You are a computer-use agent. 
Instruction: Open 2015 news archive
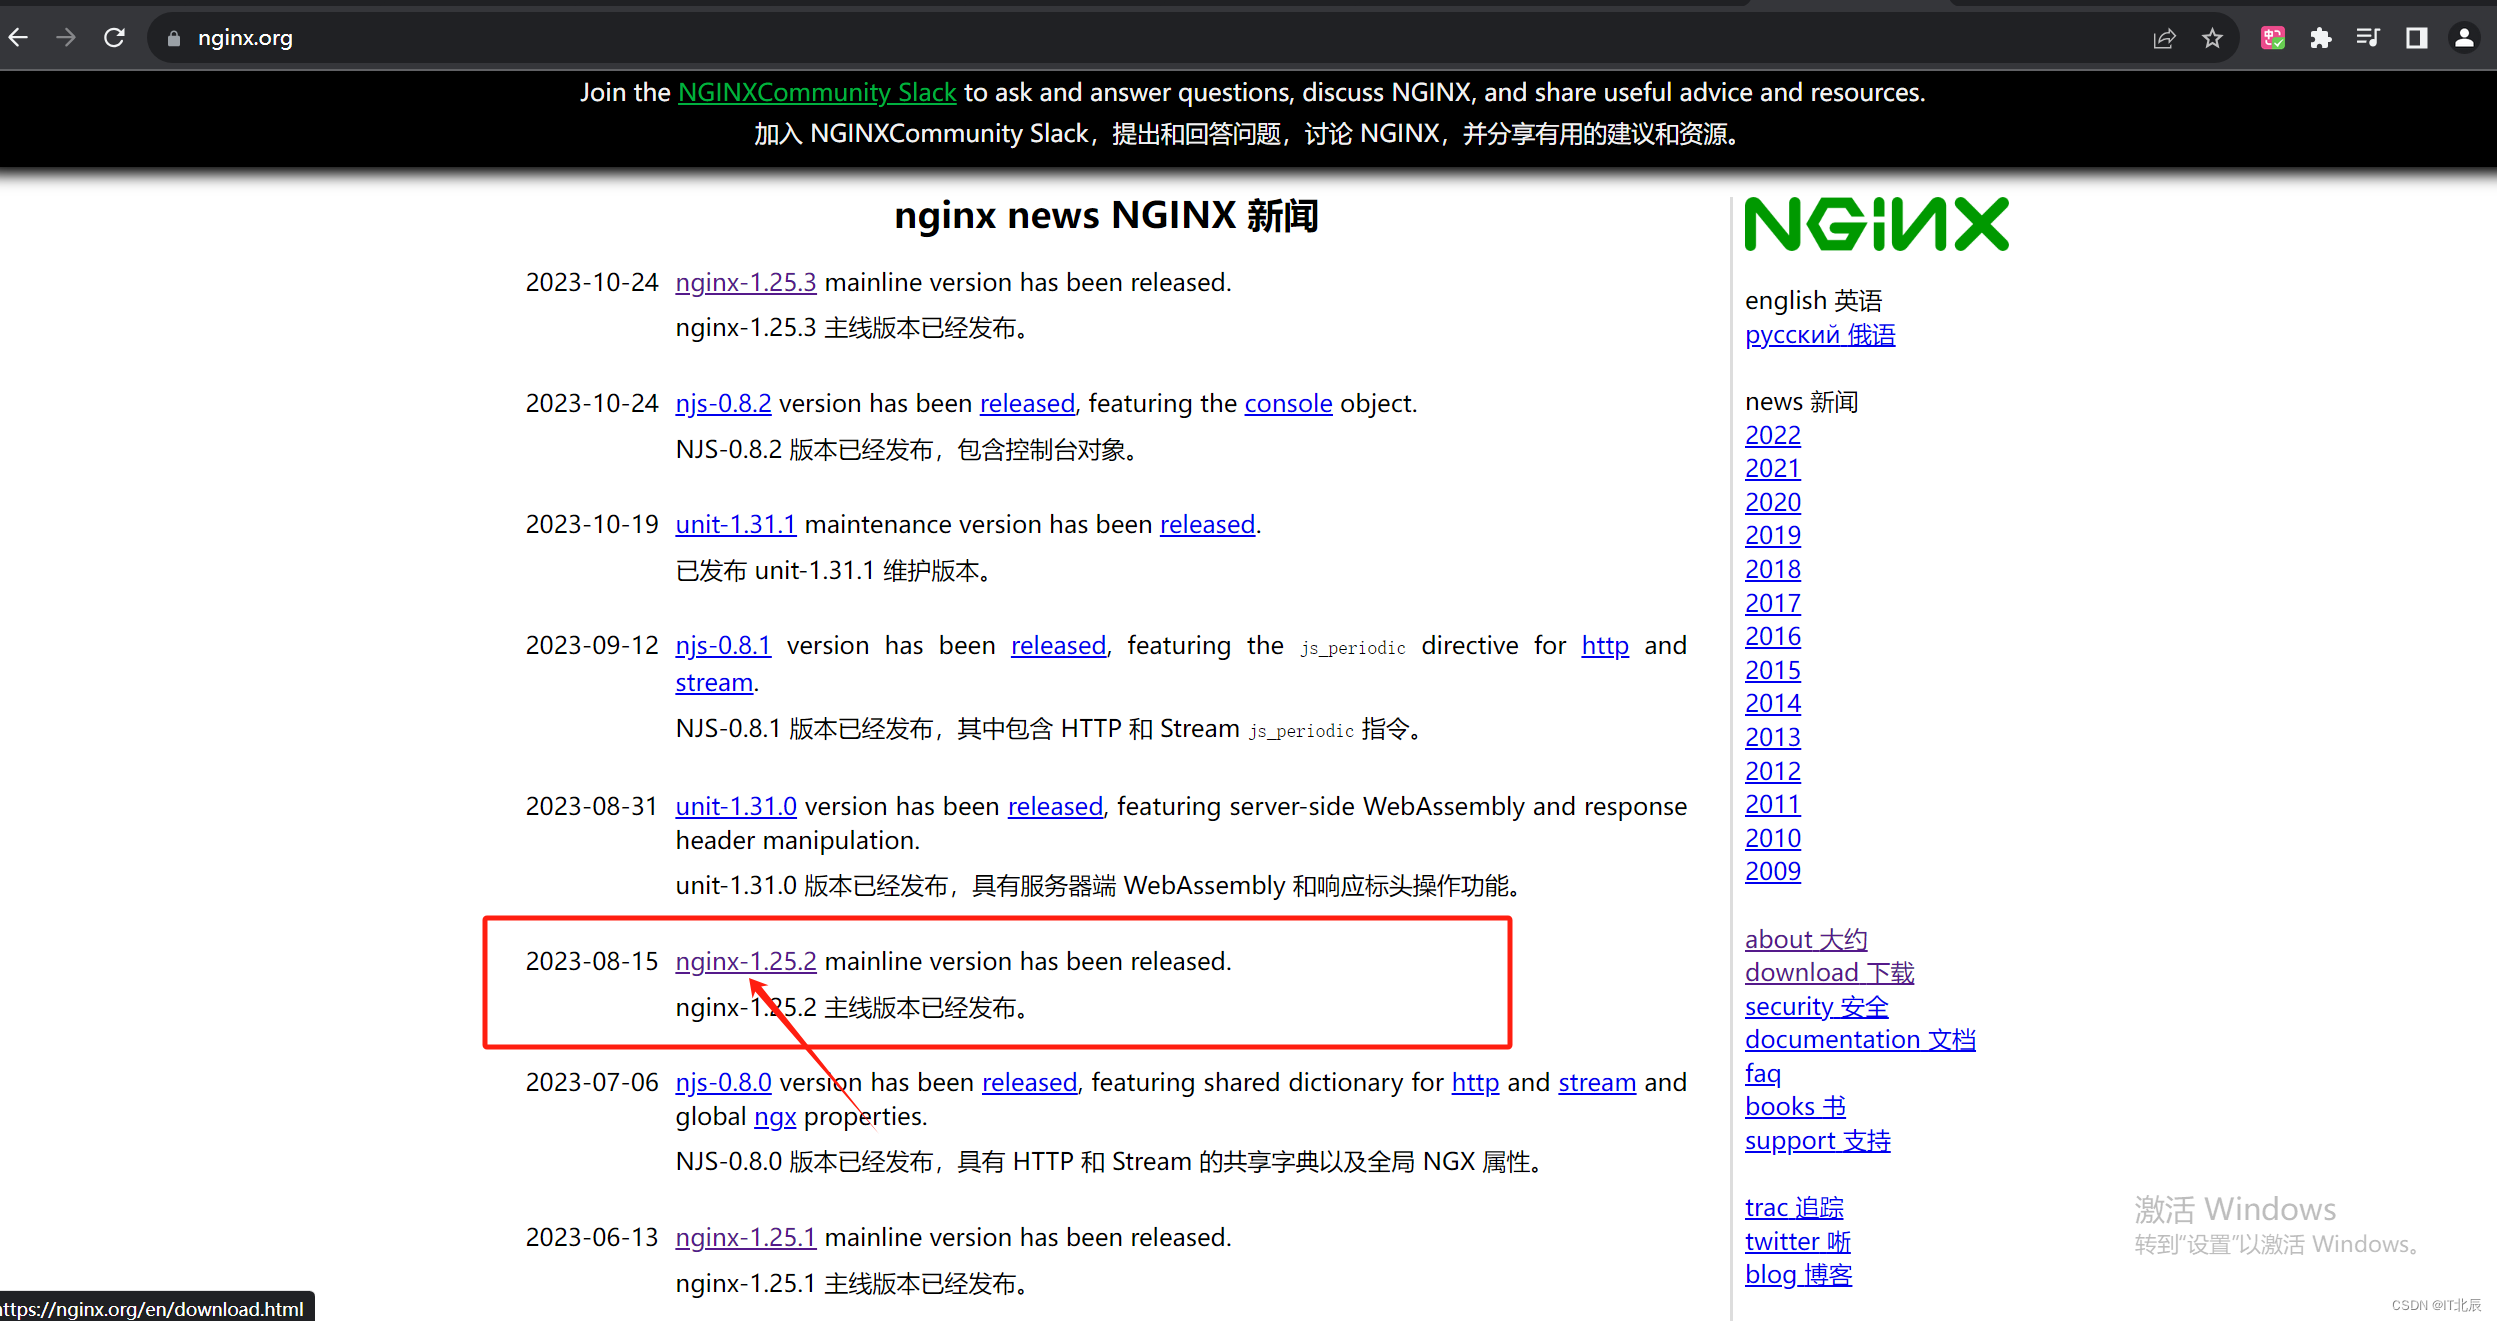pos(1773,670)
